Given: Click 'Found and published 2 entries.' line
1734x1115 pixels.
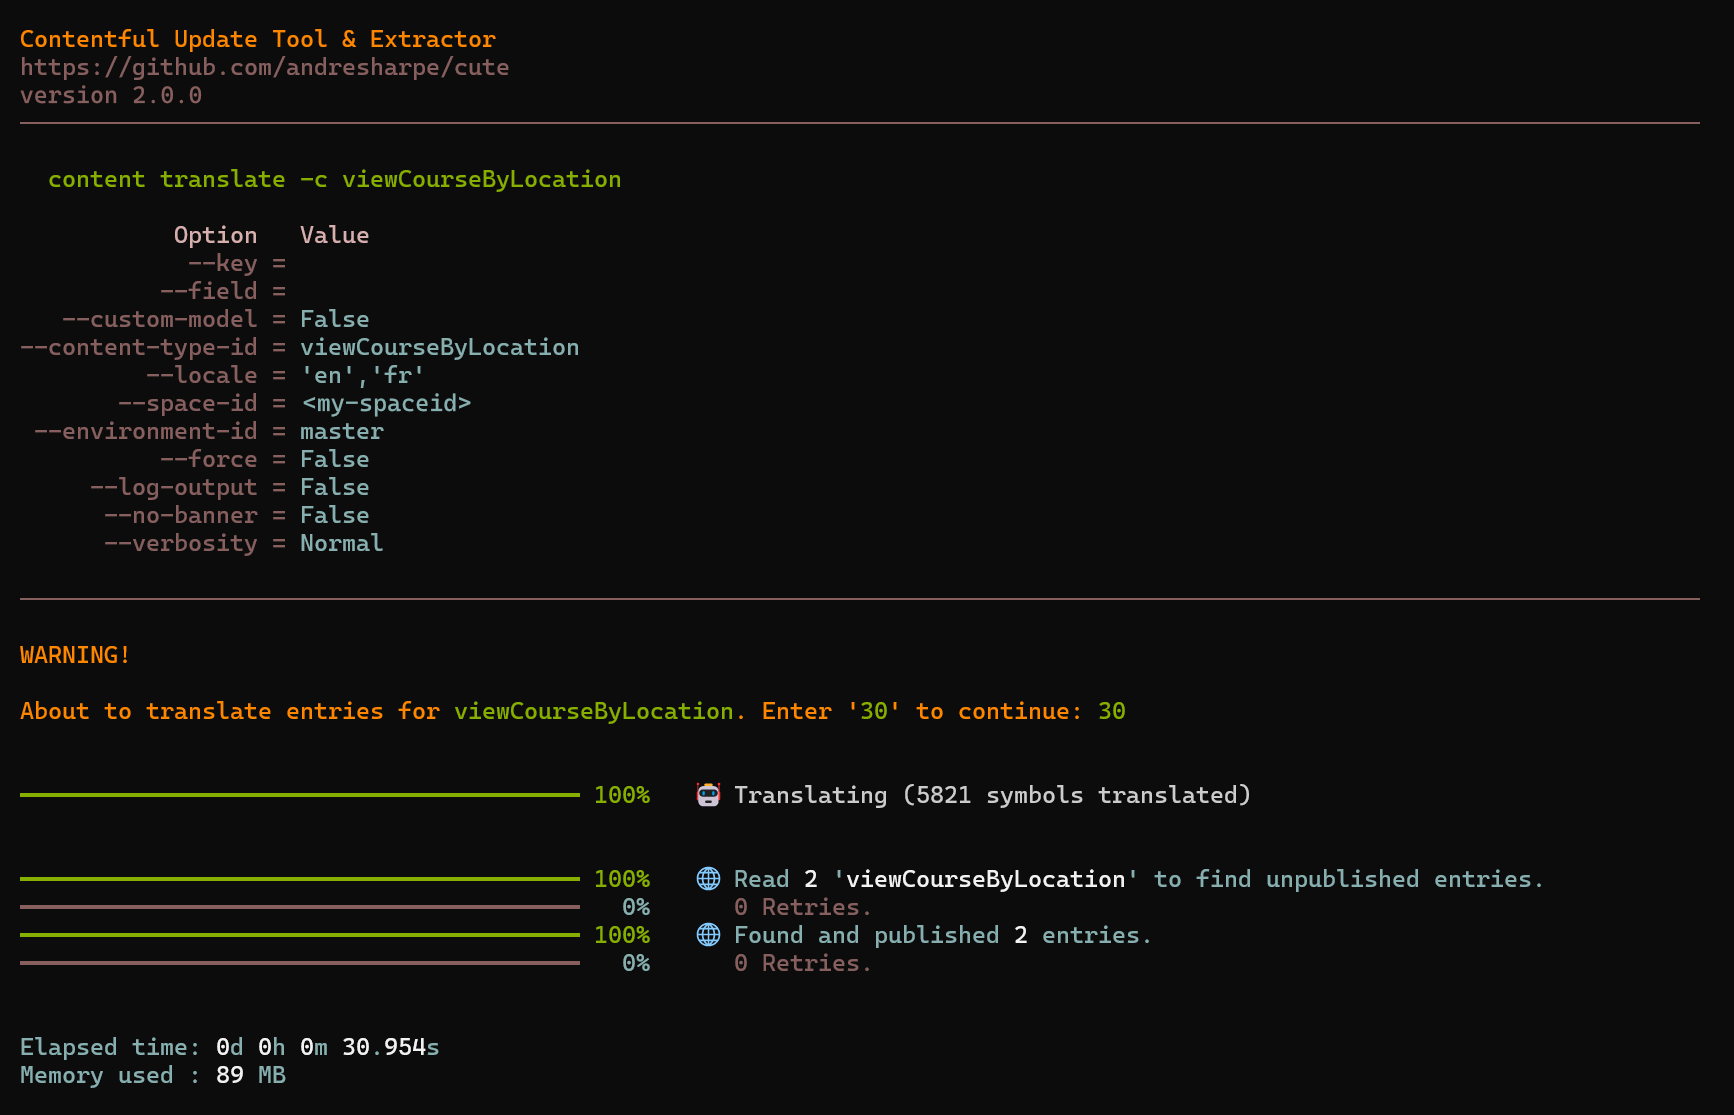Looking at the screenshot, I should pos(943,935).
